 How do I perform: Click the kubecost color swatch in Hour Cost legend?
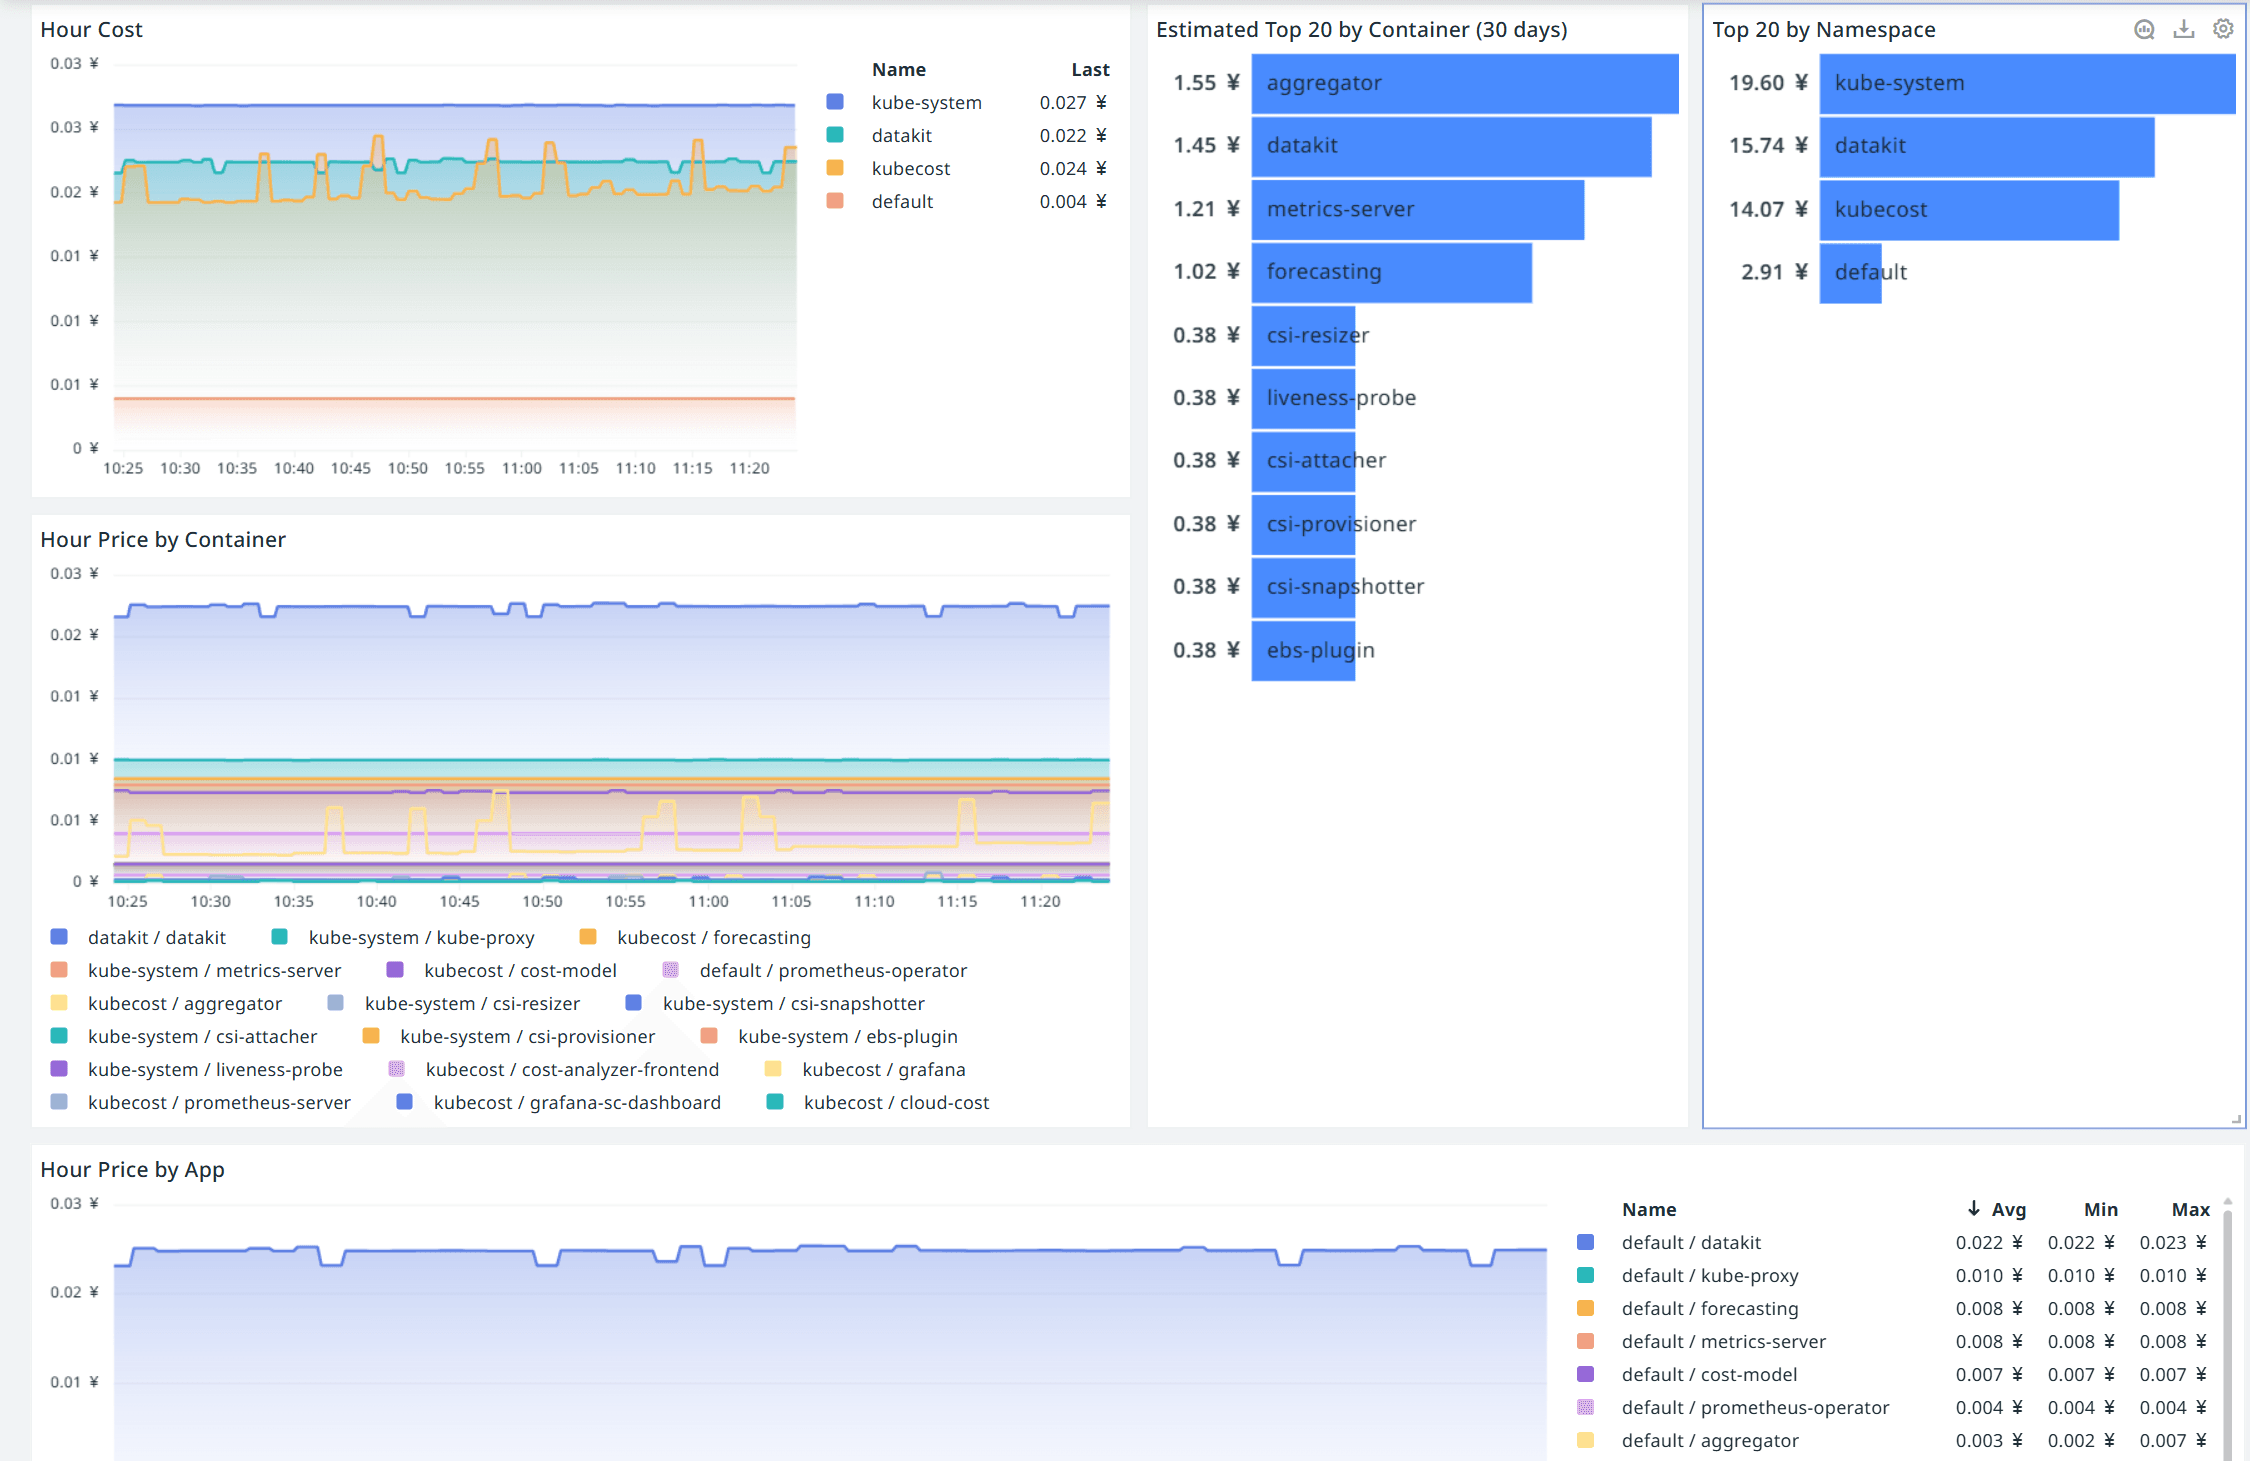pos(835,168)
